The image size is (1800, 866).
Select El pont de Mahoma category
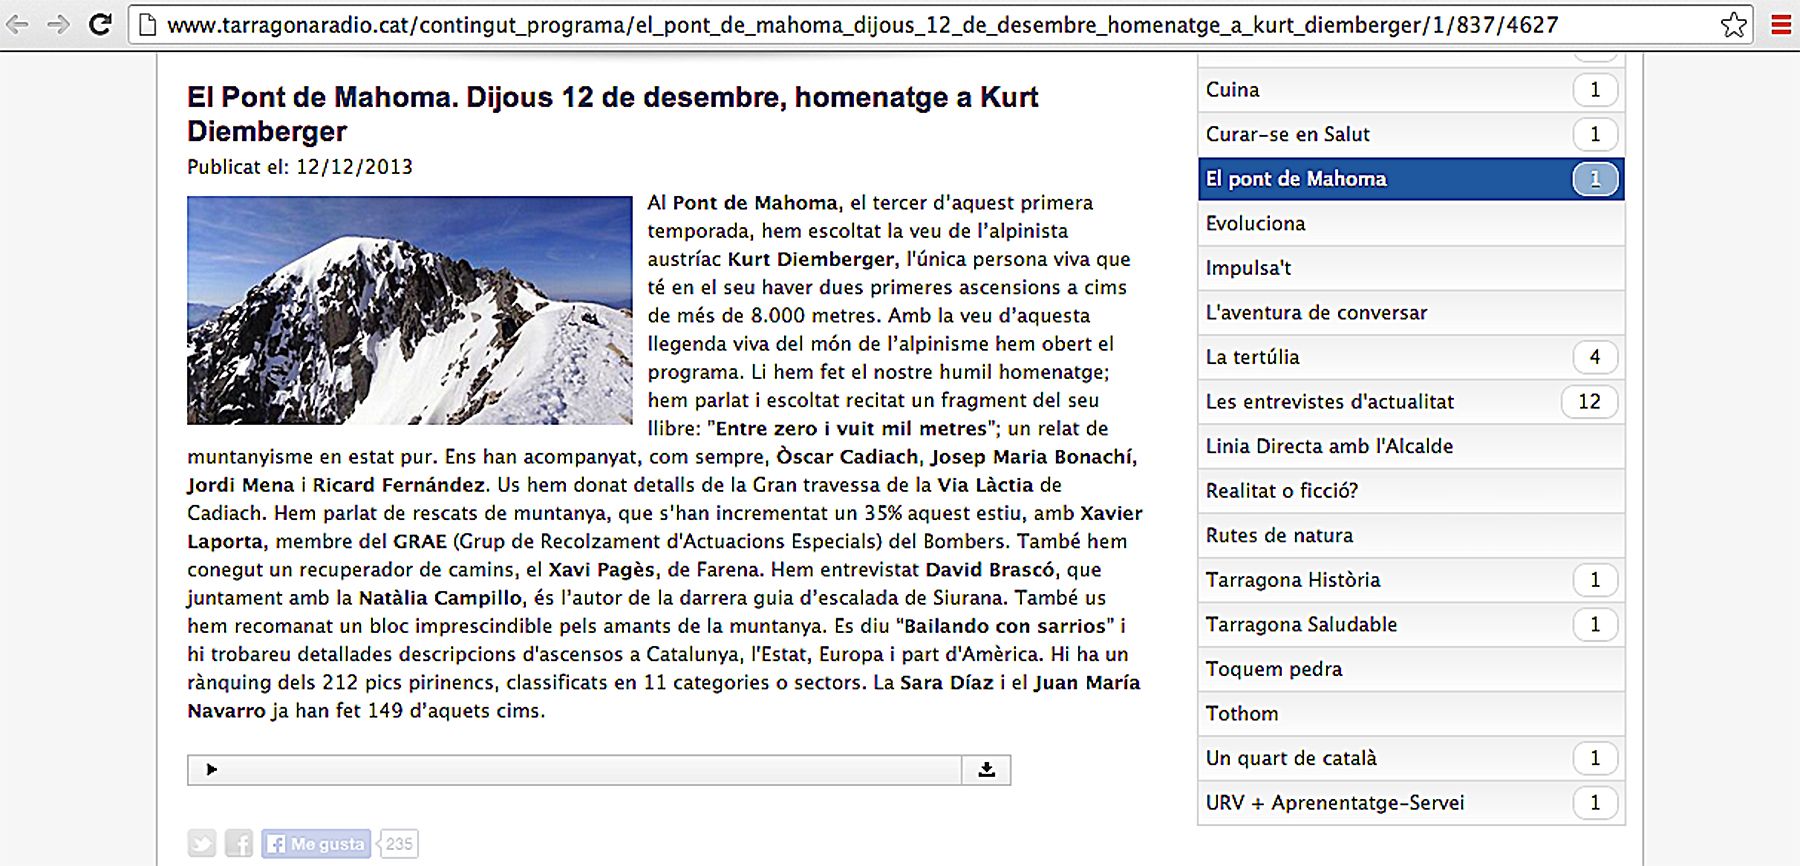point(1411,179)
